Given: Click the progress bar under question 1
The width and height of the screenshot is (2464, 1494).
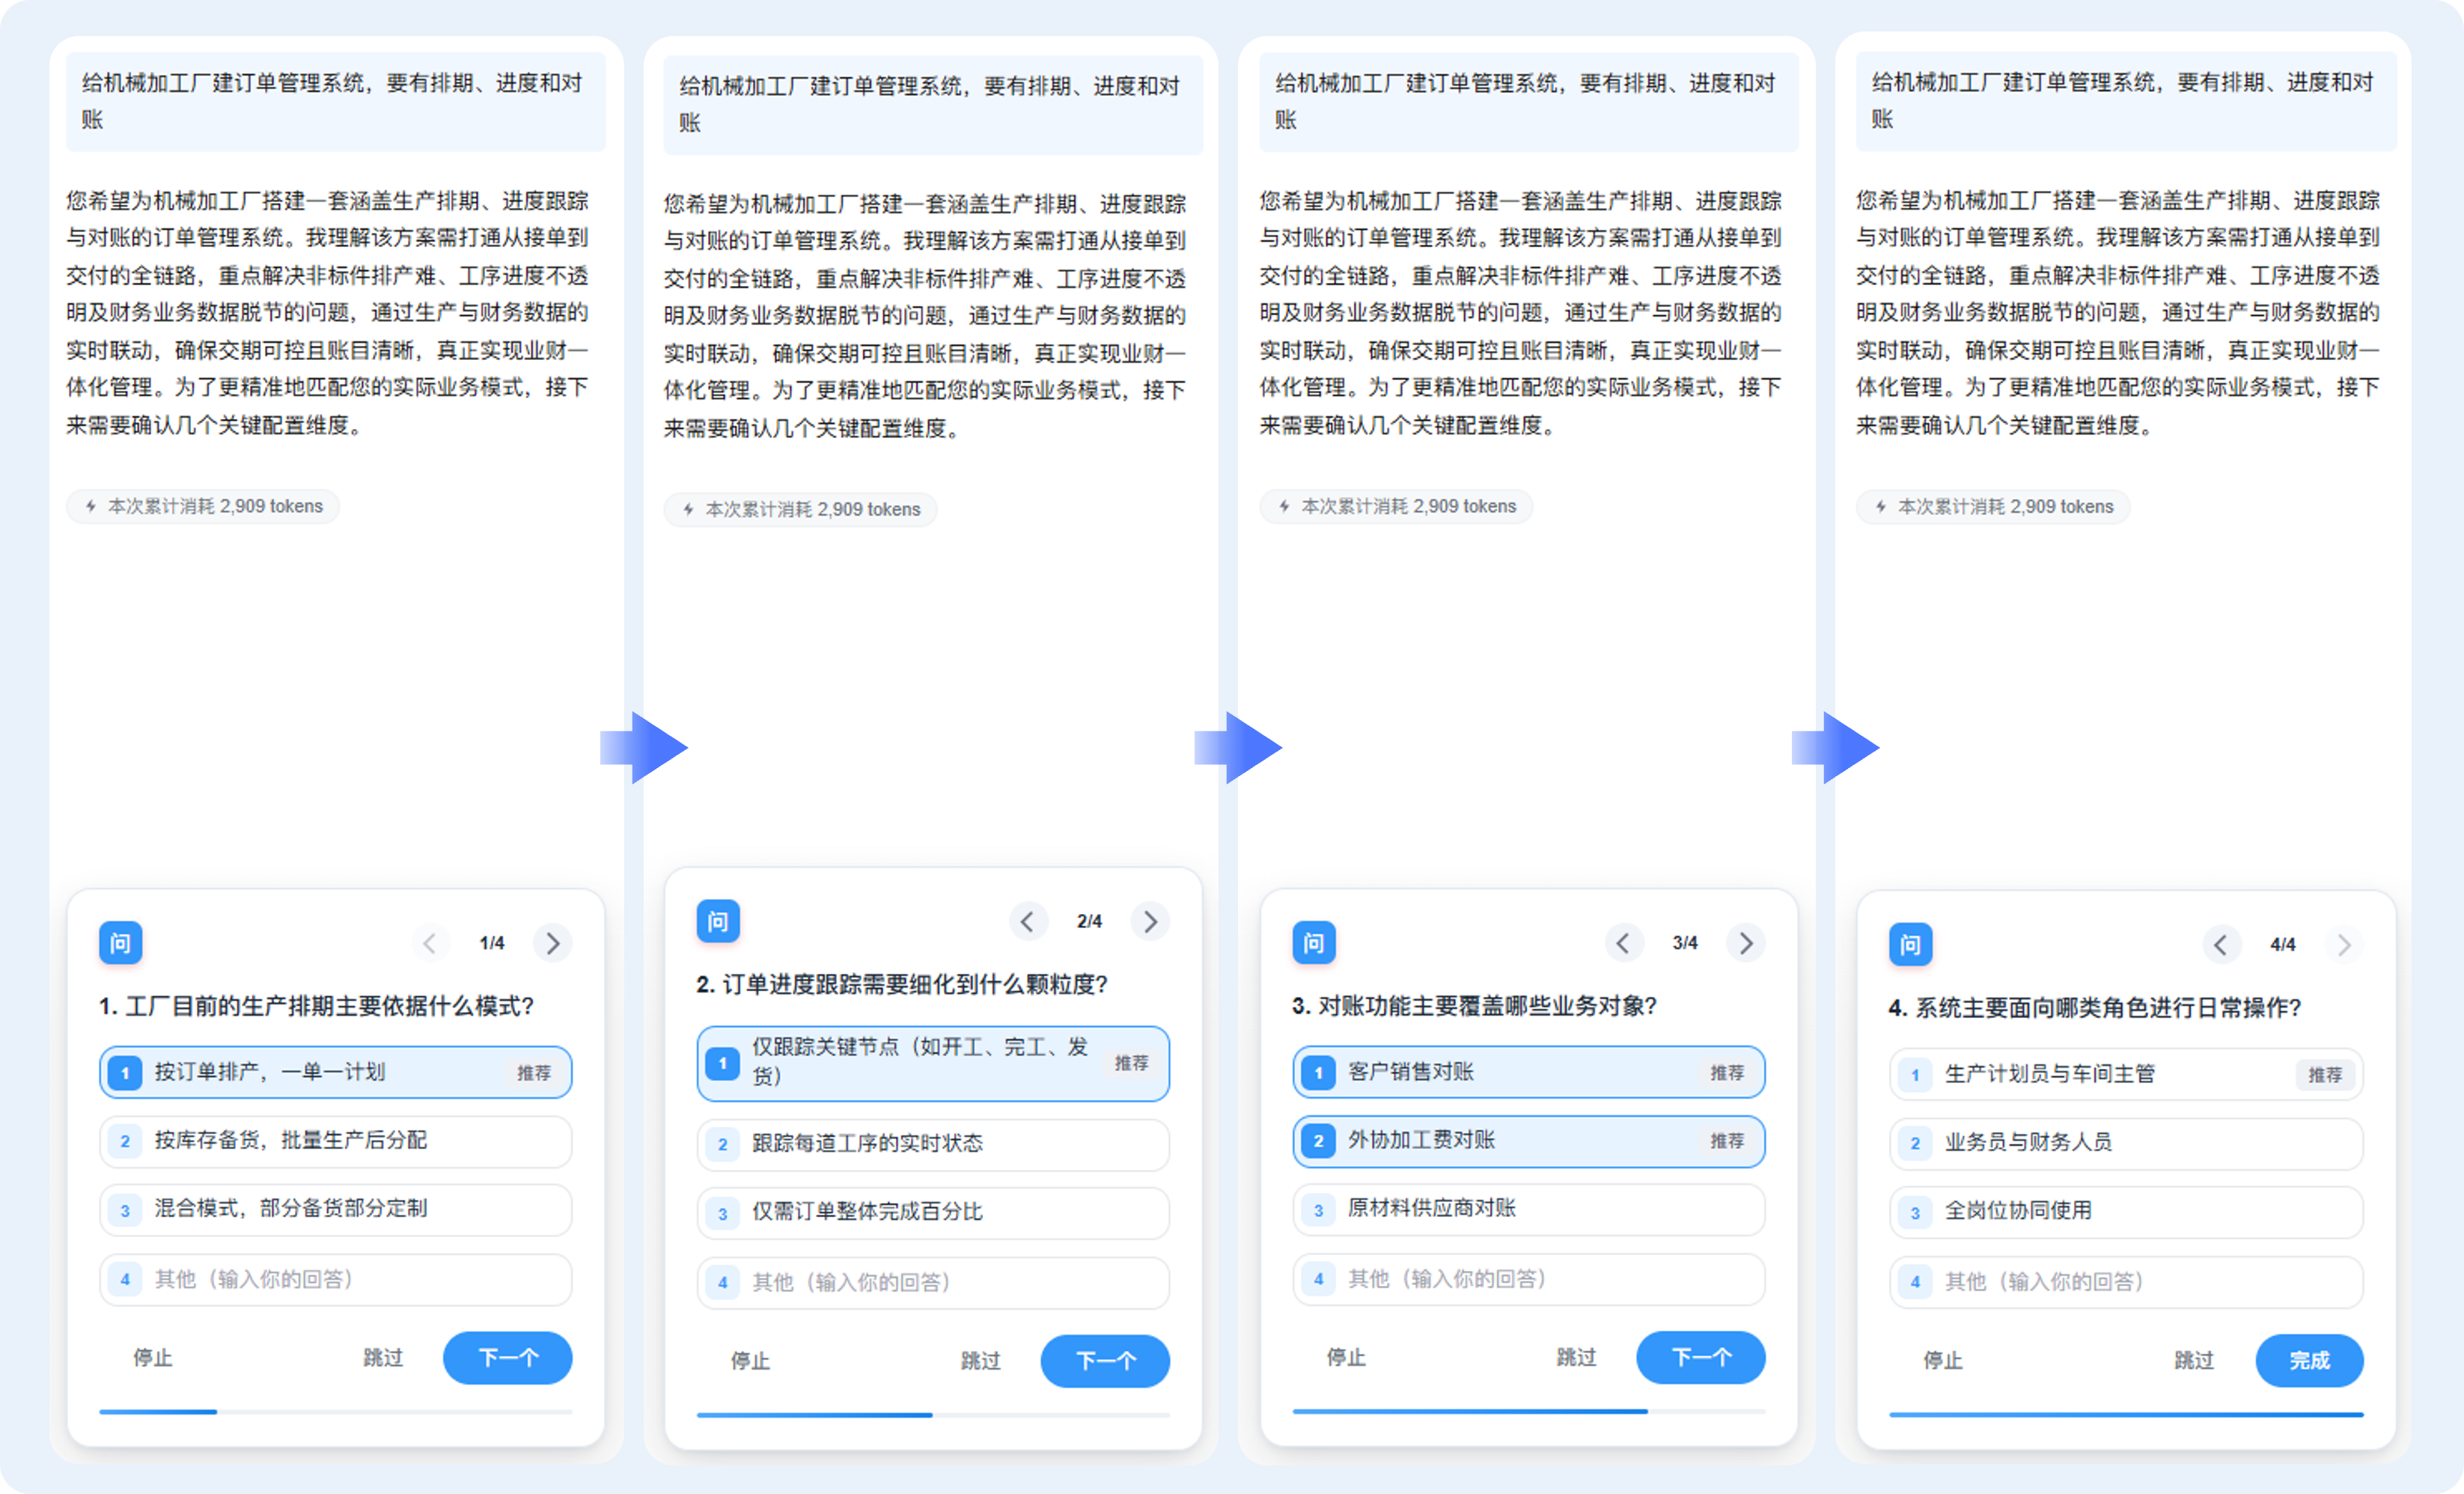Looking at the screenshot, I should point(336,1412).
